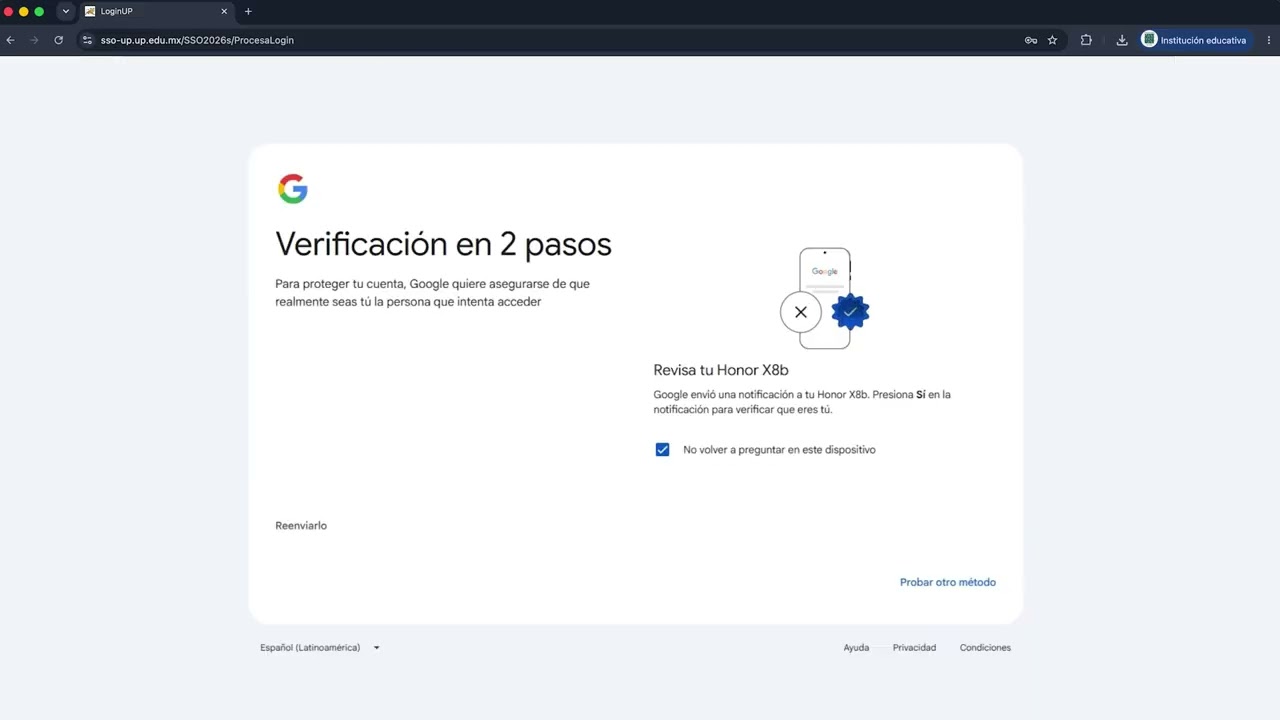This screenshot has height=720, width=1280.
Task: Uncheck No volver a preguntar checkbox
Action: click(x=662, y=450)
